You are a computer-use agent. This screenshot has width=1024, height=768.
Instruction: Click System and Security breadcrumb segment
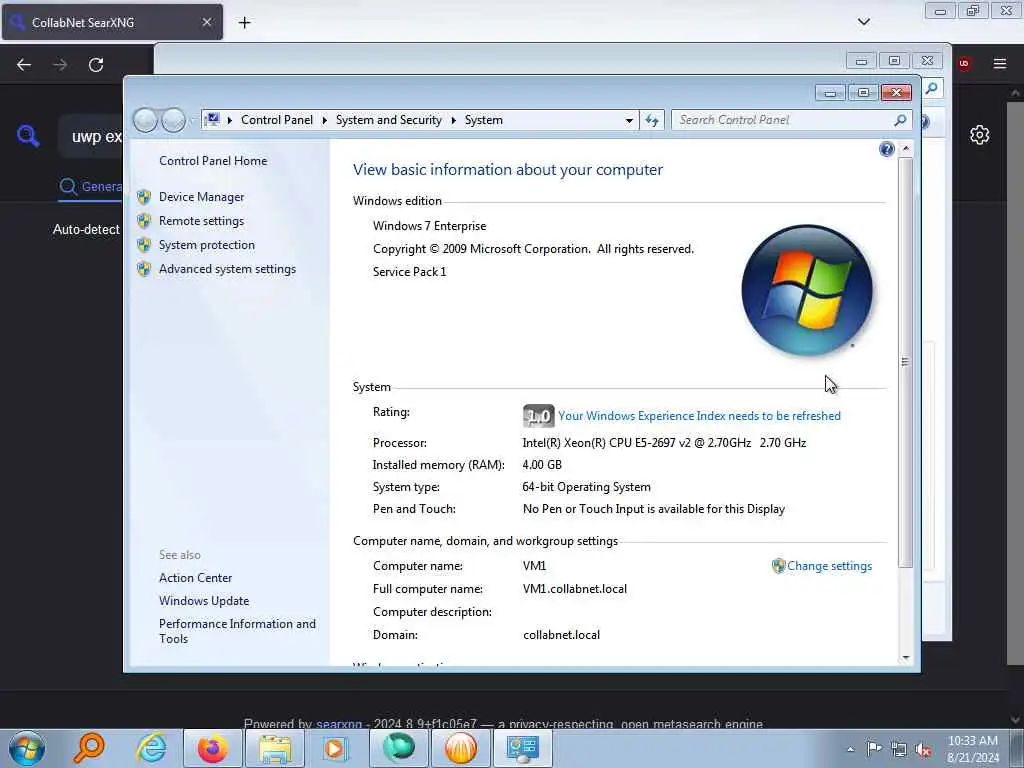point(389,120)
